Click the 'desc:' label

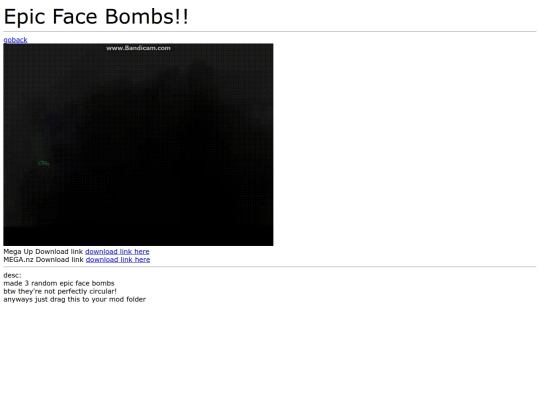point(12,275)
